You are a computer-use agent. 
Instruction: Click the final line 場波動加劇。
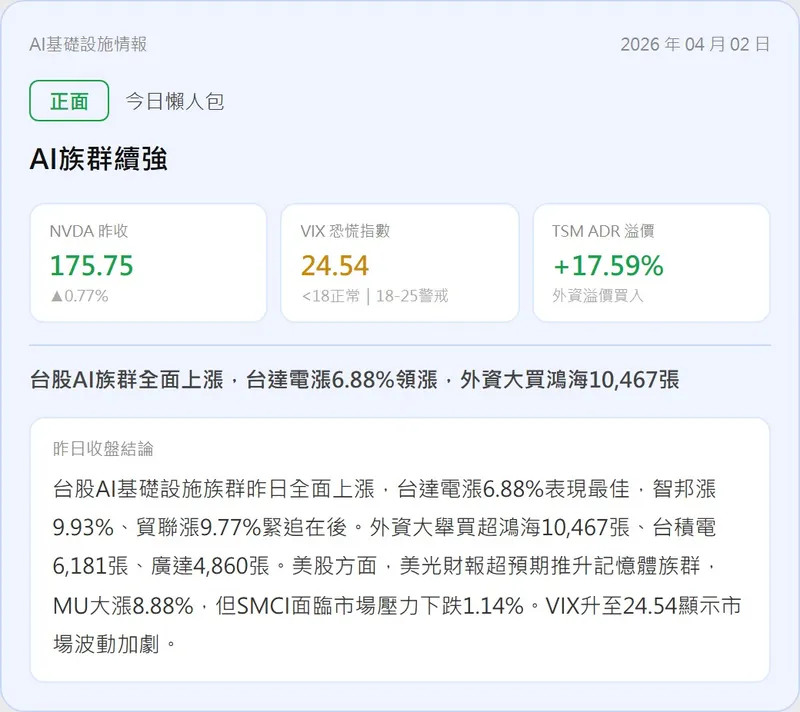pyautogui.click(x=115, y=644)
